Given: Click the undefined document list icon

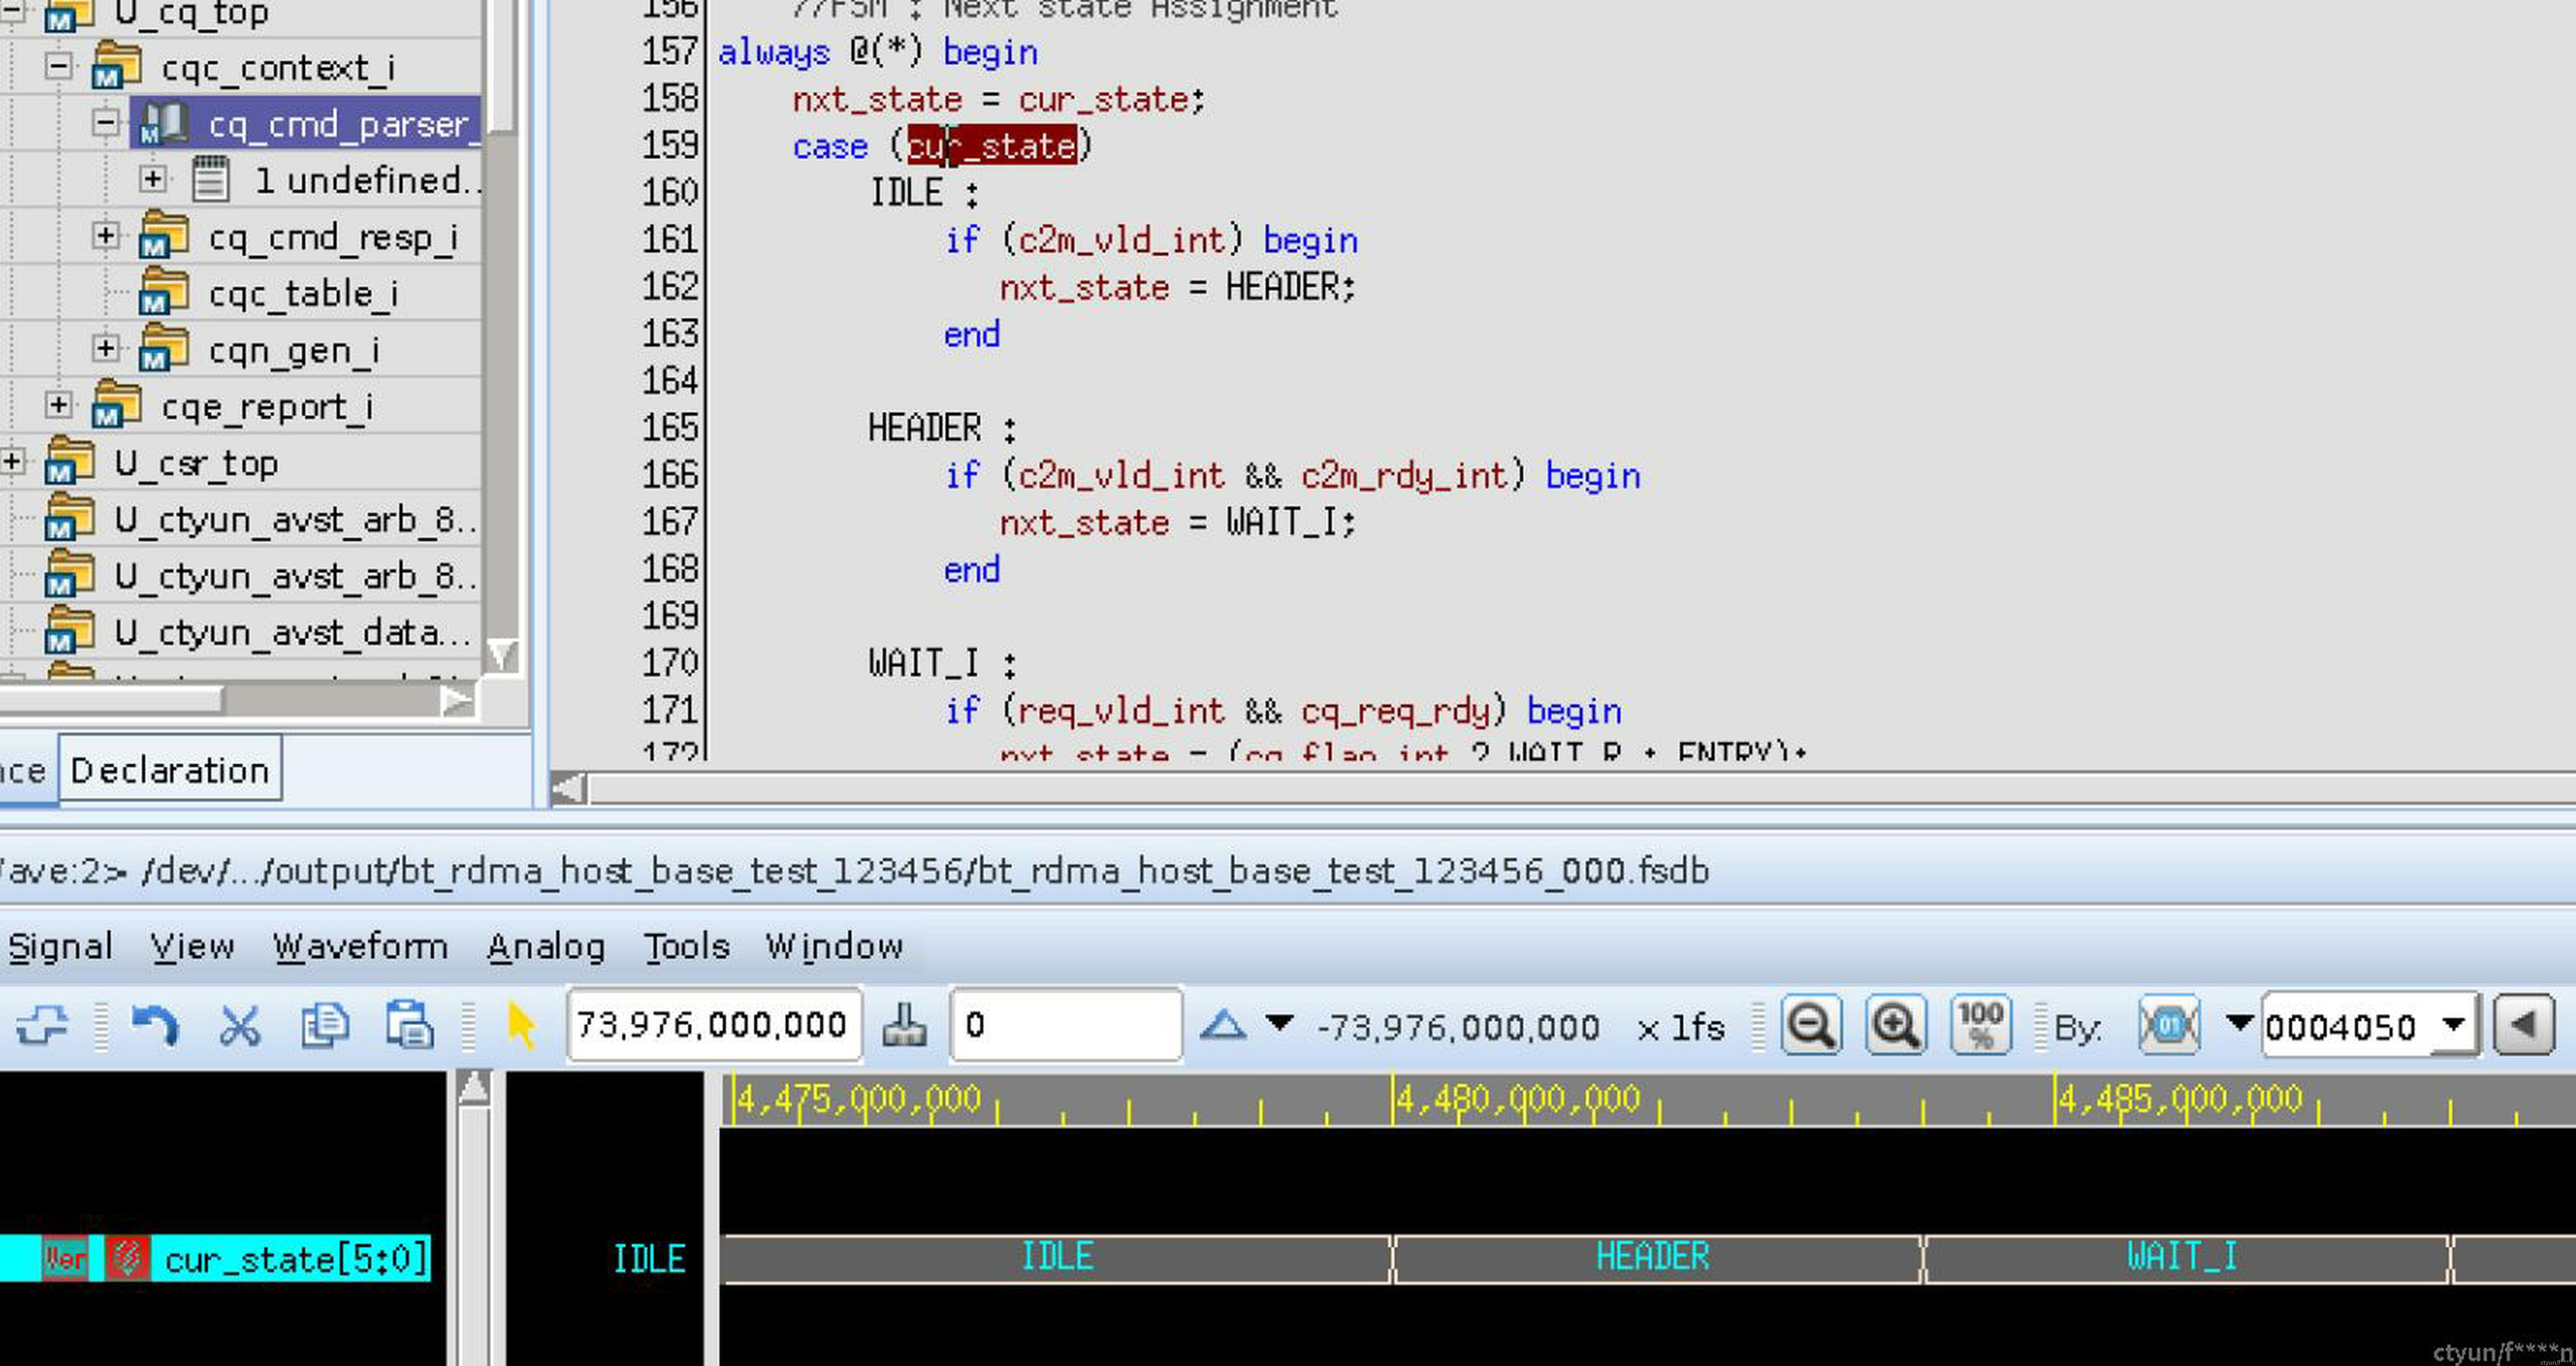Looking at the screenshot, I should tap(210, 180).
